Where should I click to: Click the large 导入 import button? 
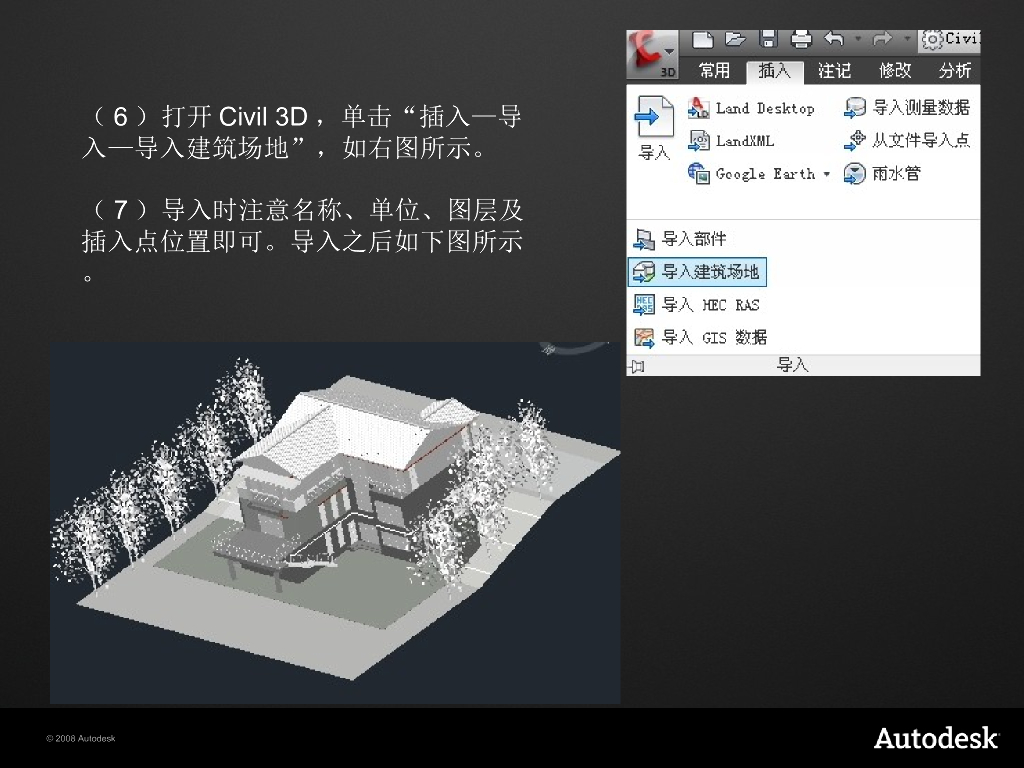point(654,128)
